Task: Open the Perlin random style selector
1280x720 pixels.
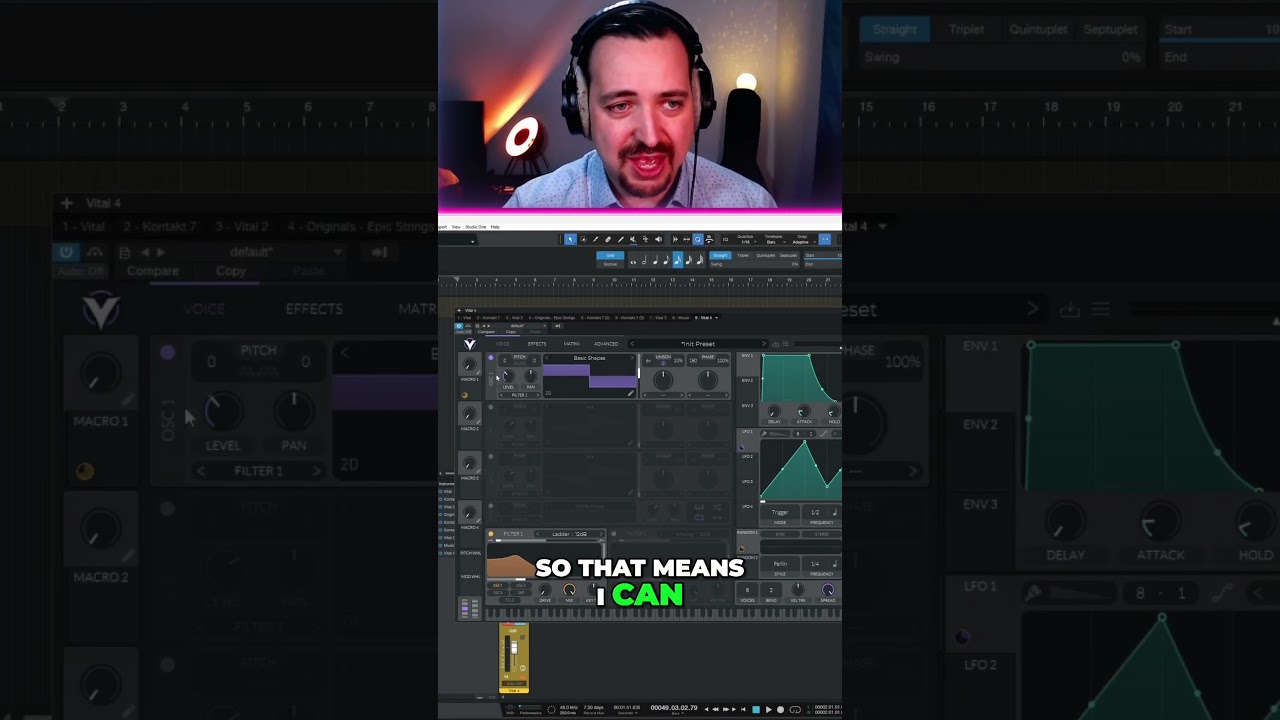Action: (780, 564)
